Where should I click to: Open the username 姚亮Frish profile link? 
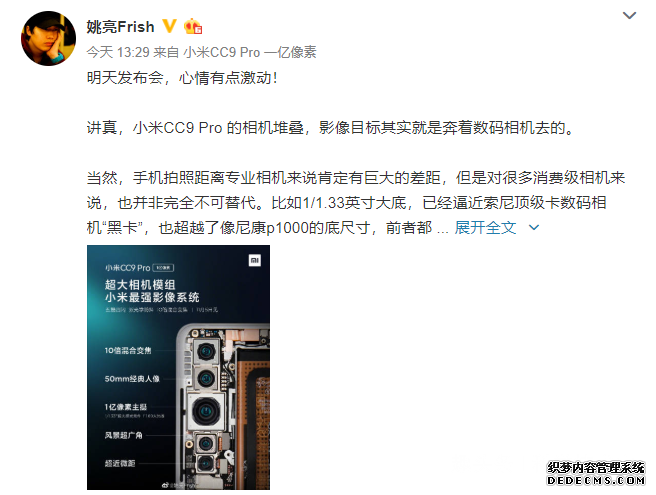[x=120, y=27]
